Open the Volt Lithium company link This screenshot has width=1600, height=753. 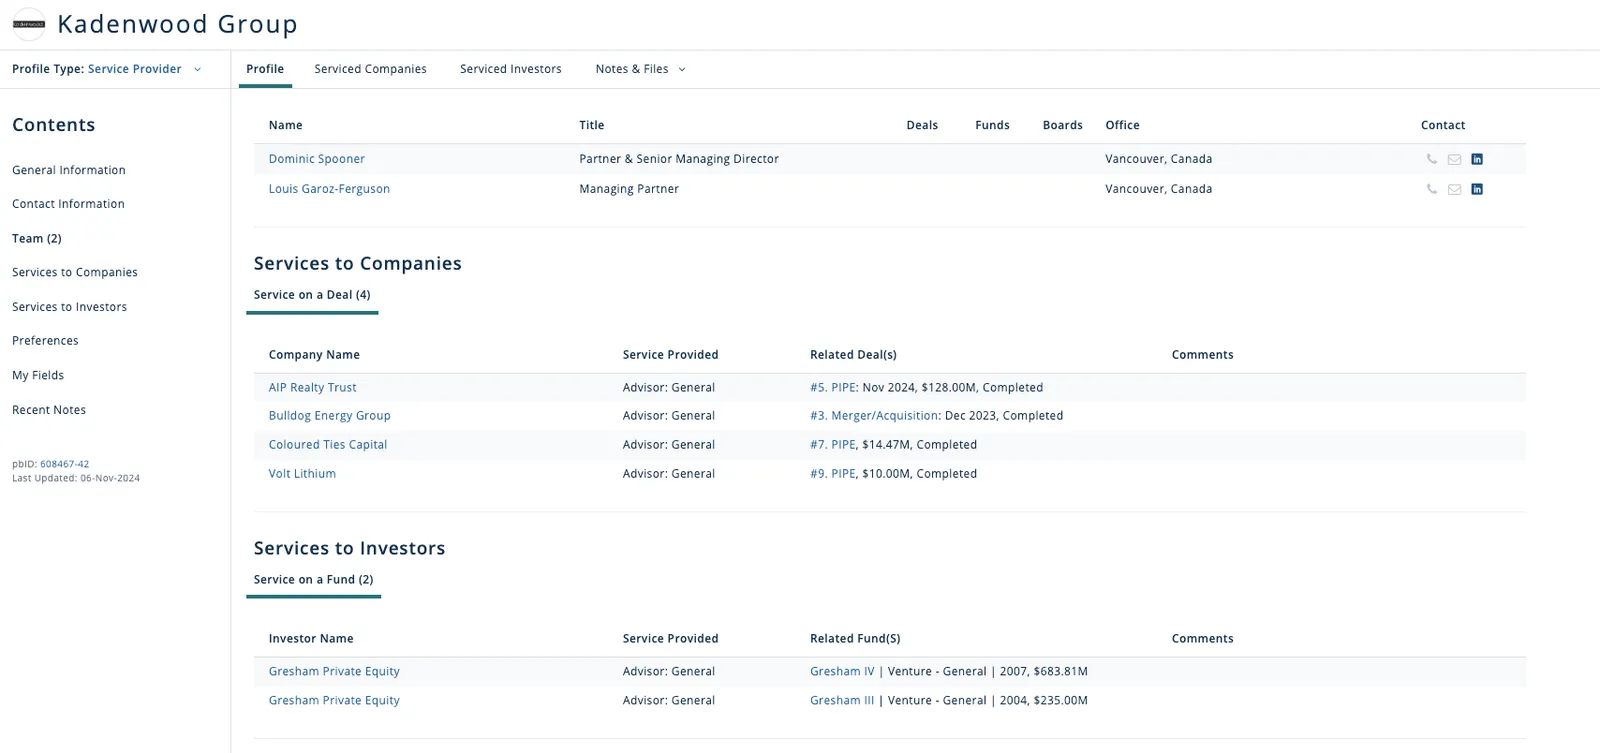[x=302, y=474]
